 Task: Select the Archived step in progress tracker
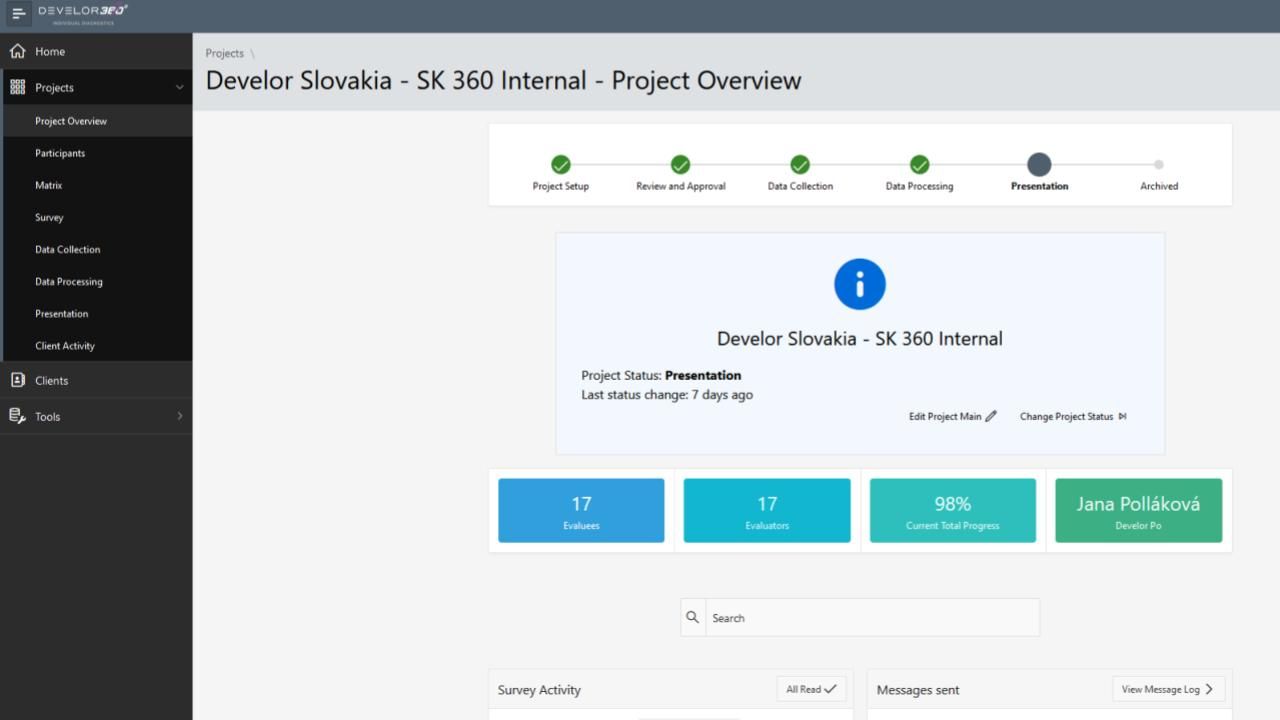(x=1158, y=165)
